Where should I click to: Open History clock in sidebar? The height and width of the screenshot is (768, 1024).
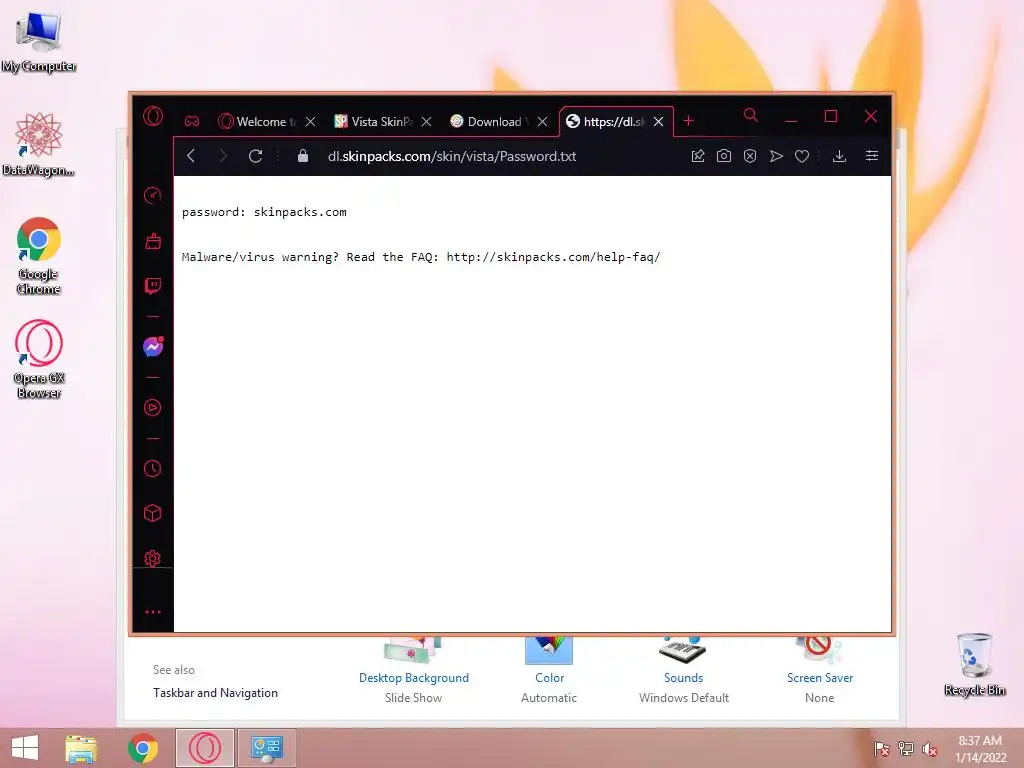[x=153, y=468]
